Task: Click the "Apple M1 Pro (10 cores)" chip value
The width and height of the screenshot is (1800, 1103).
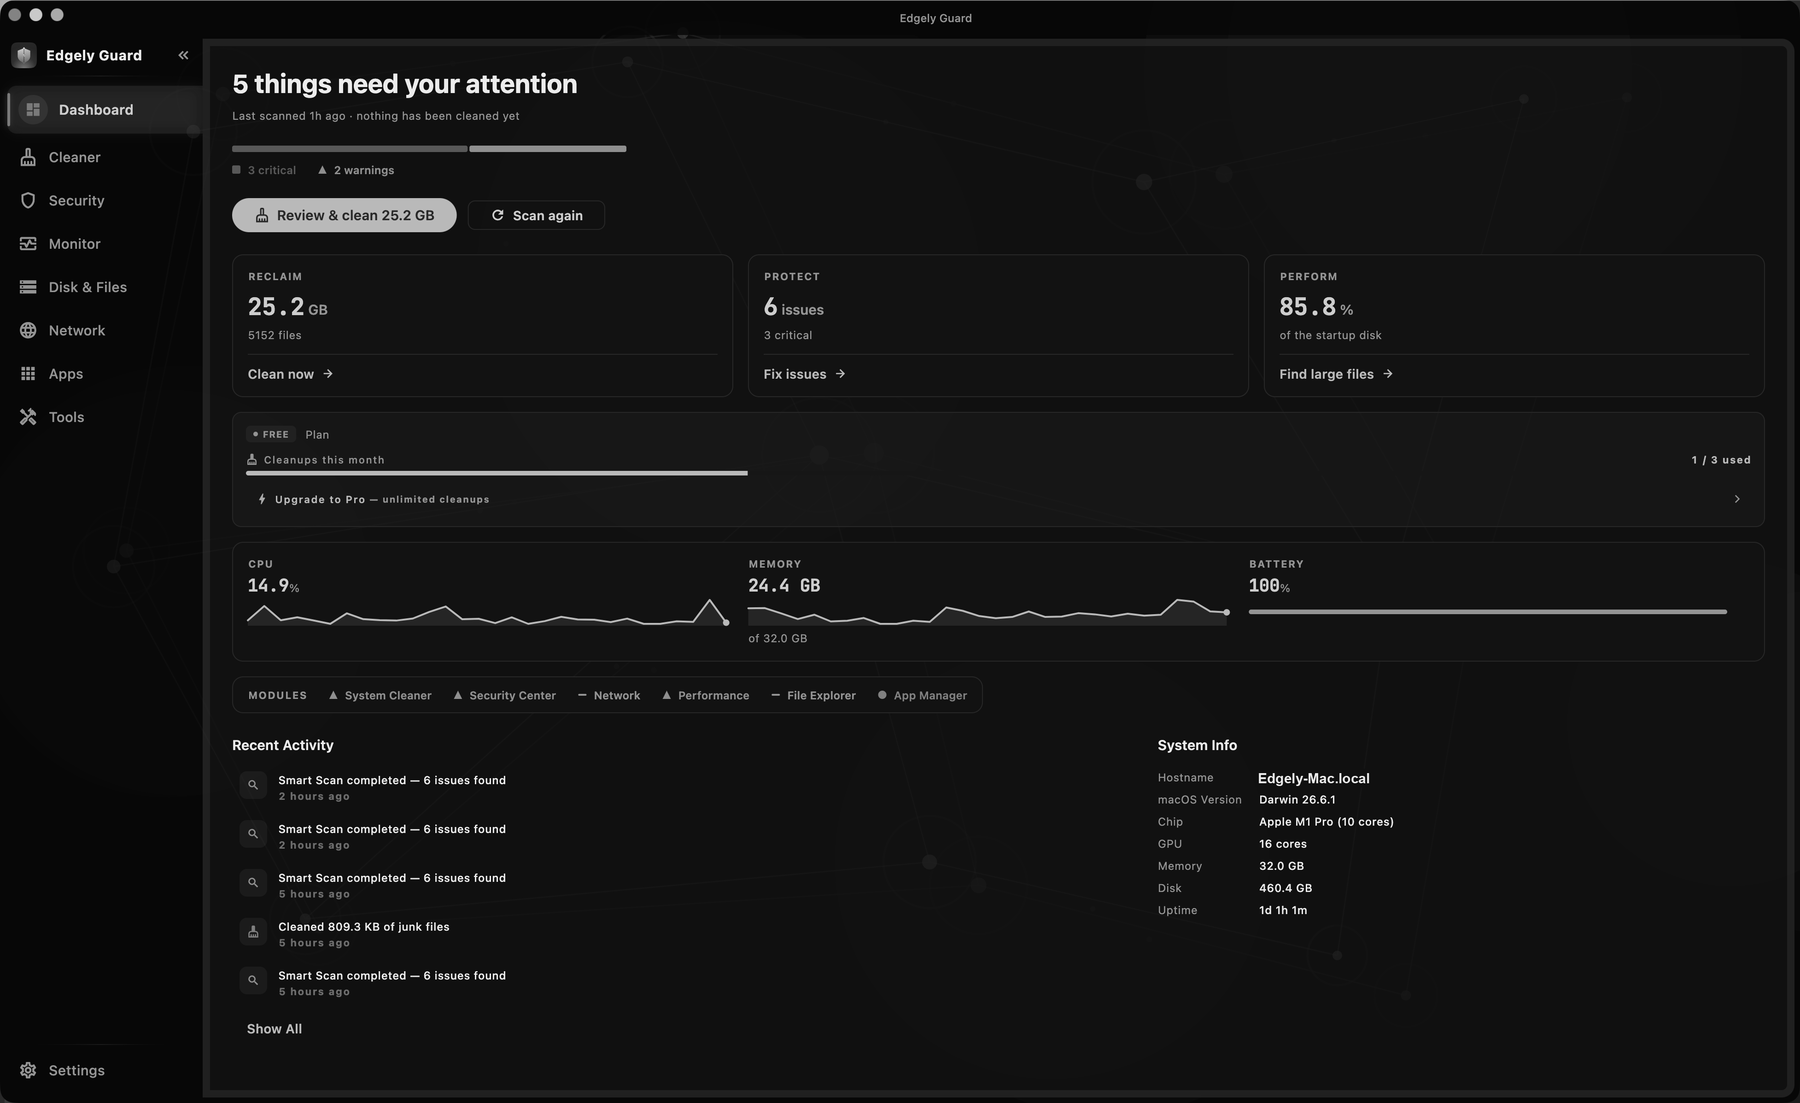Action: click(x=1326, y=822)
